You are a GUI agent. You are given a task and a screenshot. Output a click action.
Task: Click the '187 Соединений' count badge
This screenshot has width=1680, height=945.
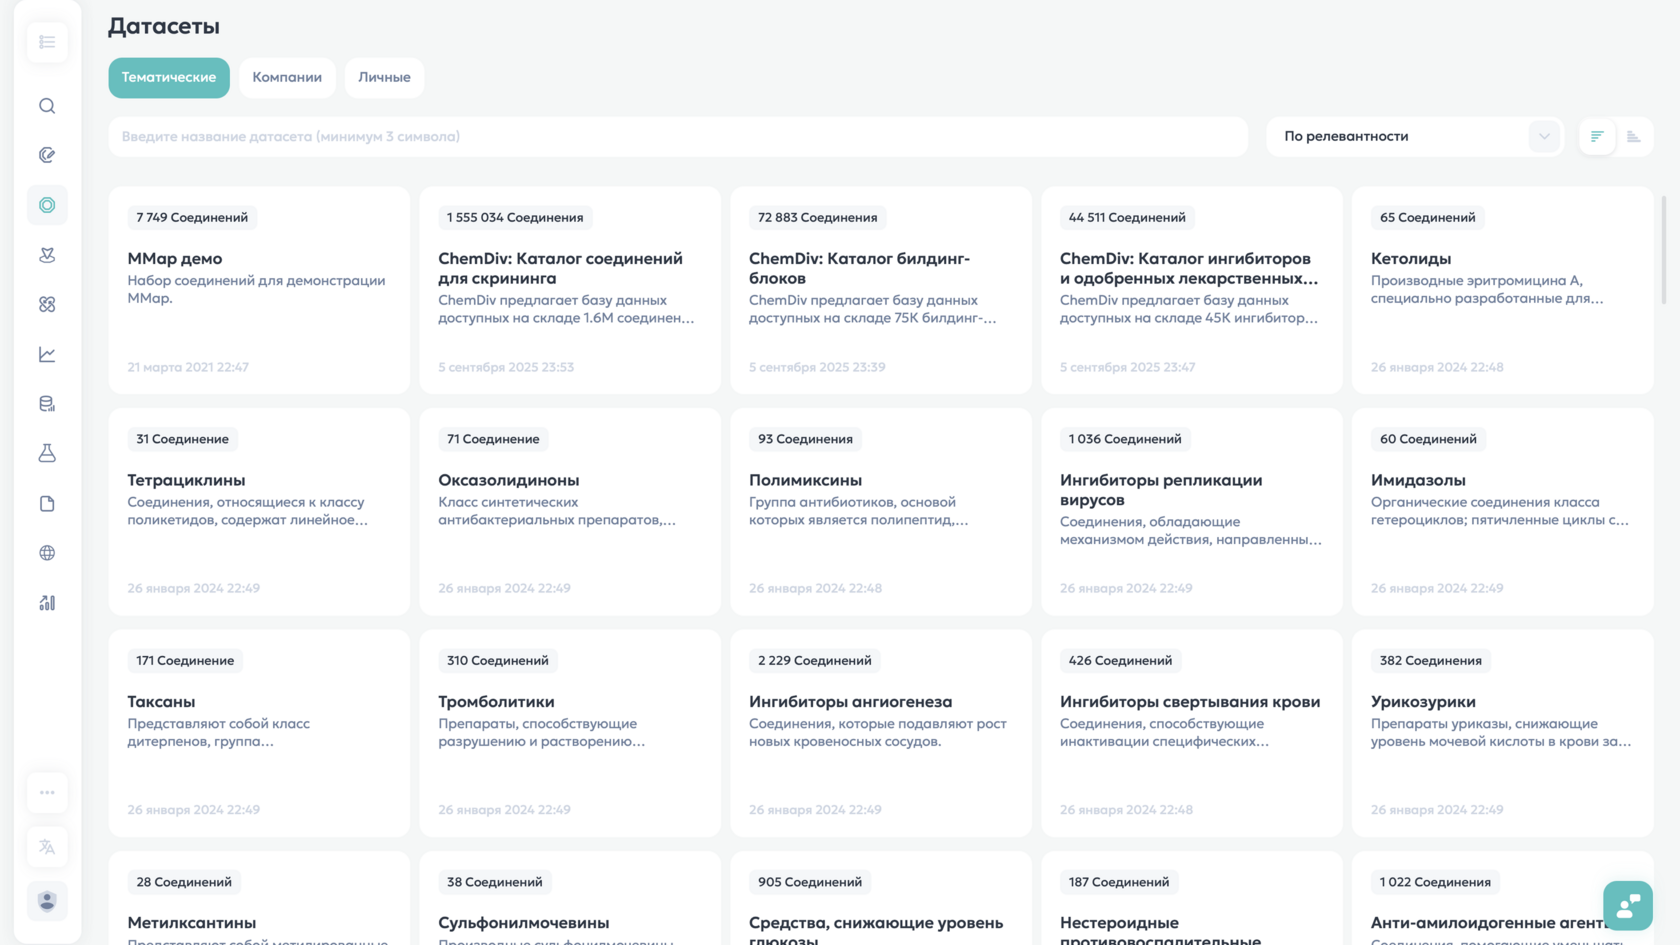[x=1119, y=882]
